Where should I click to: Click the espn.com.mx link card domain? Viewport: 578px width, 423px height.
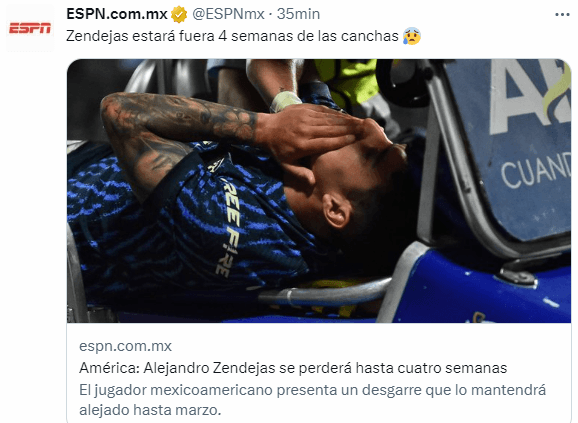[125, 346]
